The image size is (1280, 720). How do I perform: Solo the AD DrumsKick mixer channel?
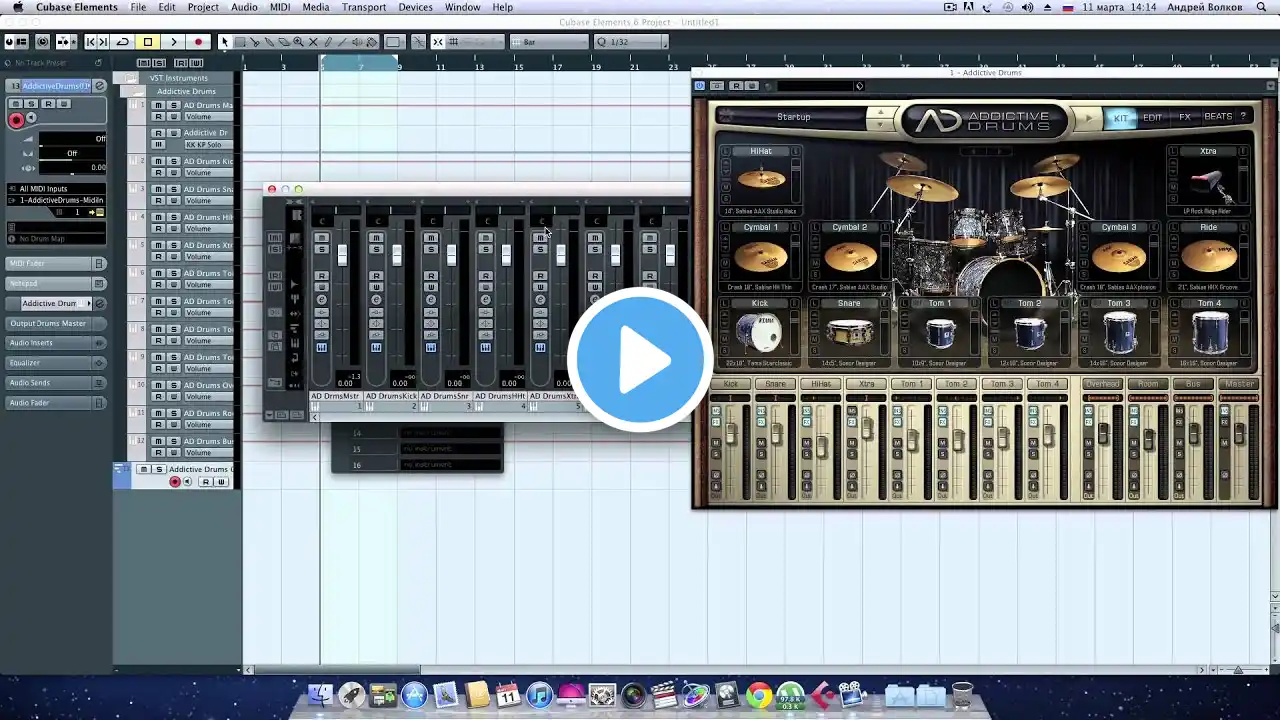pos(376,248)
